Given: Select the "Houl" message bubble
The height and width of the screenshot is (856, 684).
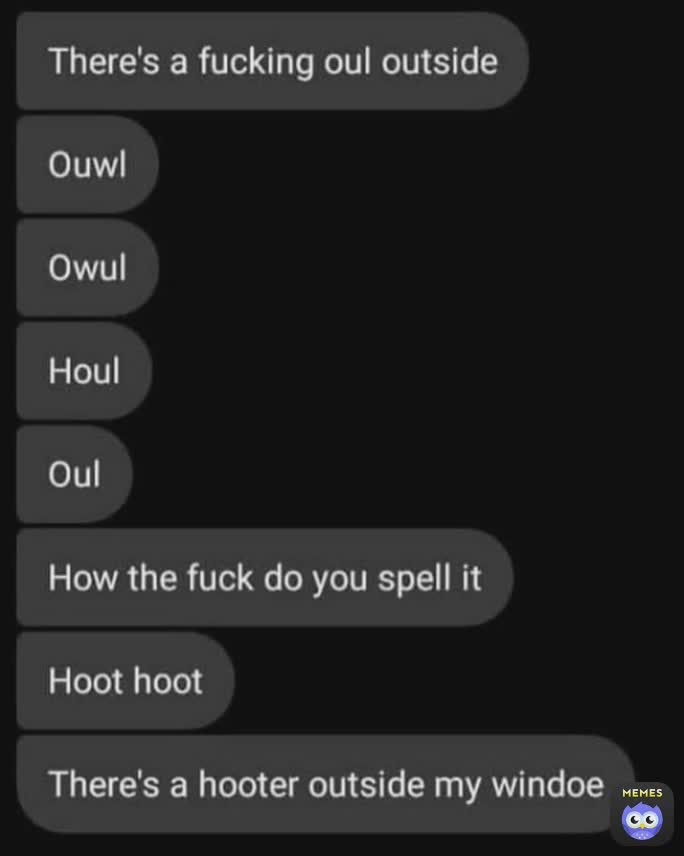Looking at the screenshot, I should coord(84,371).
